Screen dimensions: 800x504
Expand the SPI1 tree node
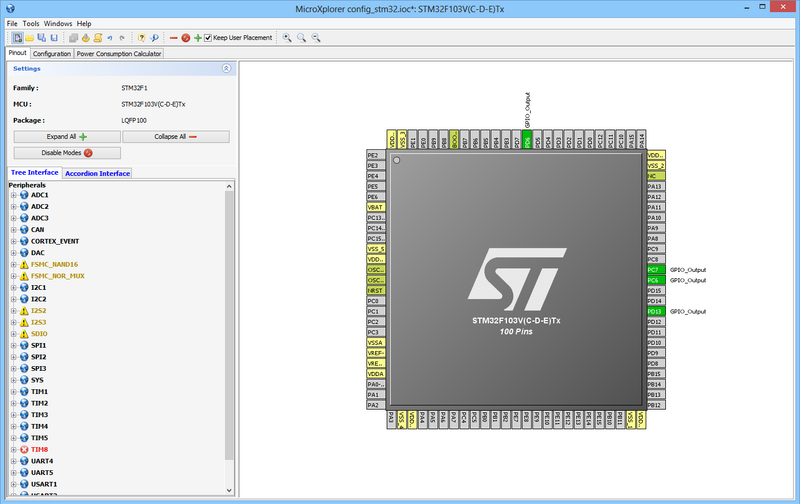14,345
